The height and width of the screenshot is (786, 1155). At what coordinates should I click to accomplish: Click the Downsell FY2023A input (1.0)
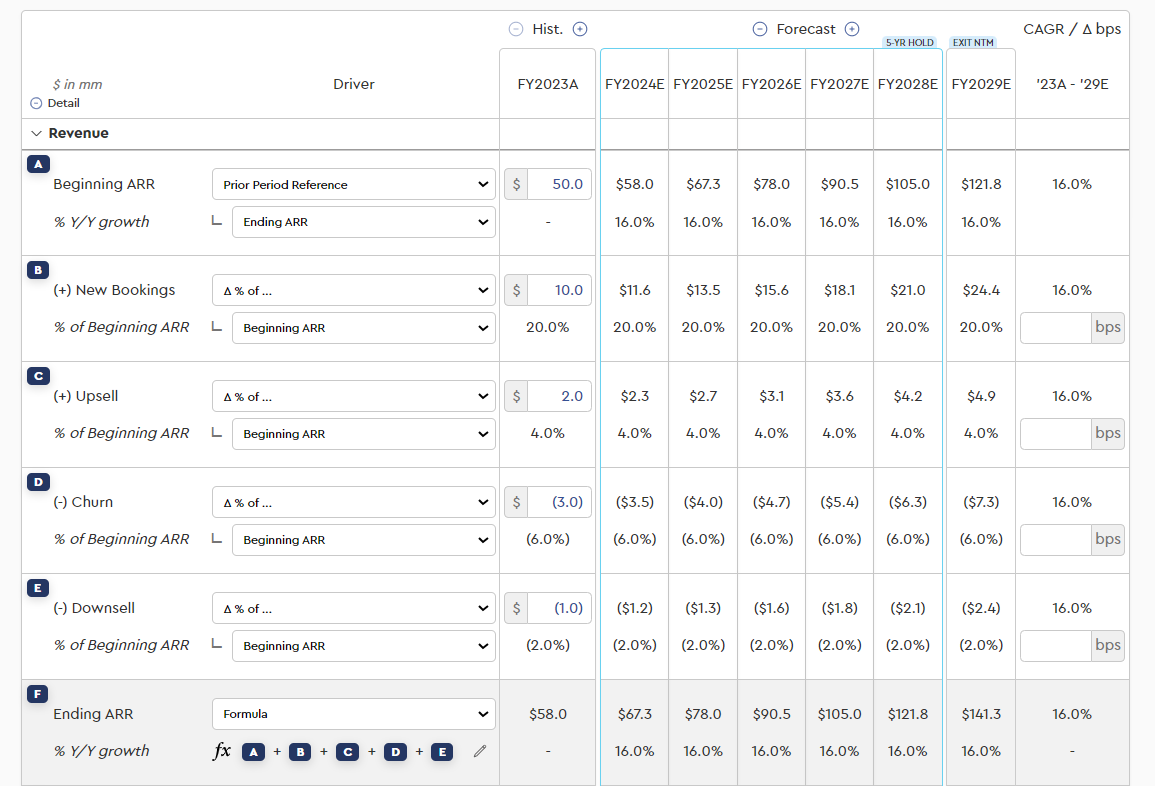point(559,608)
